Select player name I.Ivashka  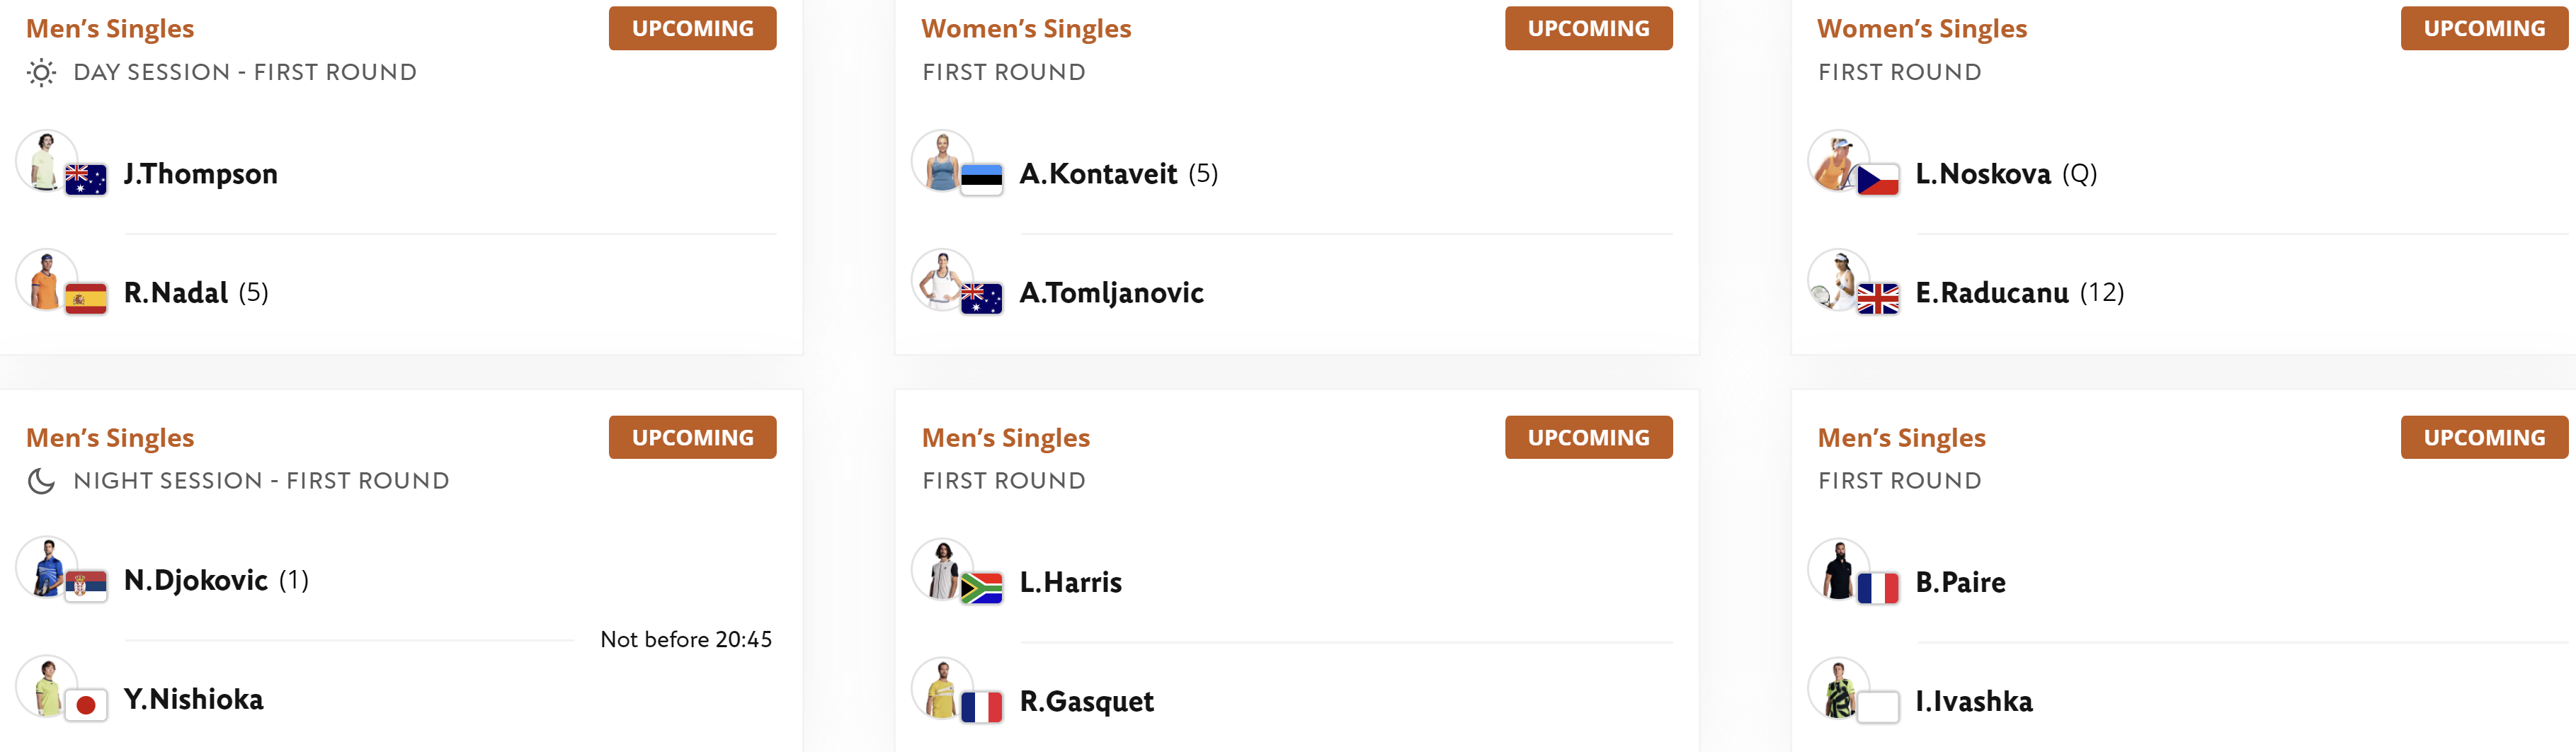(x=1973, y=701)
